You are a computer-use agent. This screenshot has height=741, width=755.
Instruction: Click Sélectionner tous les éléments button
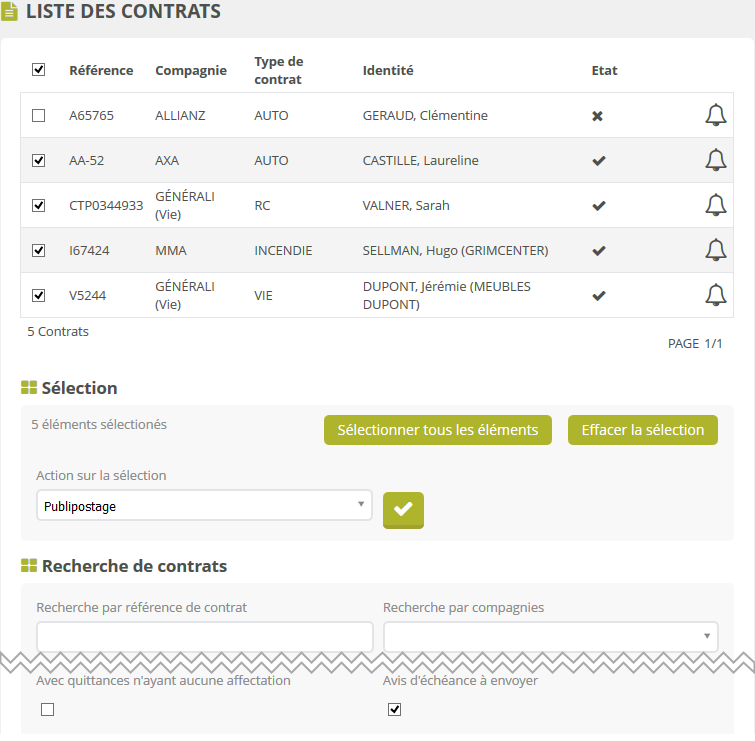(437, 430)
